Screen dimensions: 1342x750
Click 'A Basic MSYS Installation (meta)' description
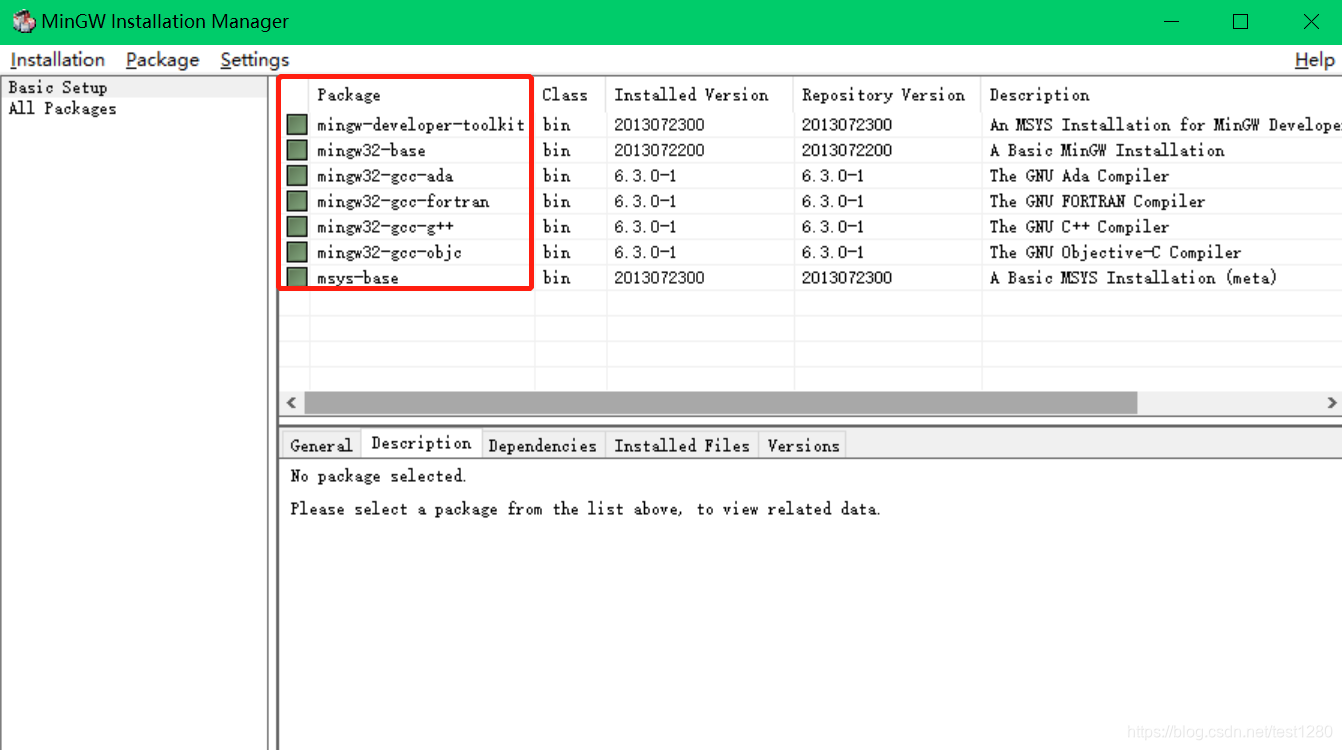pos(1133,277)
